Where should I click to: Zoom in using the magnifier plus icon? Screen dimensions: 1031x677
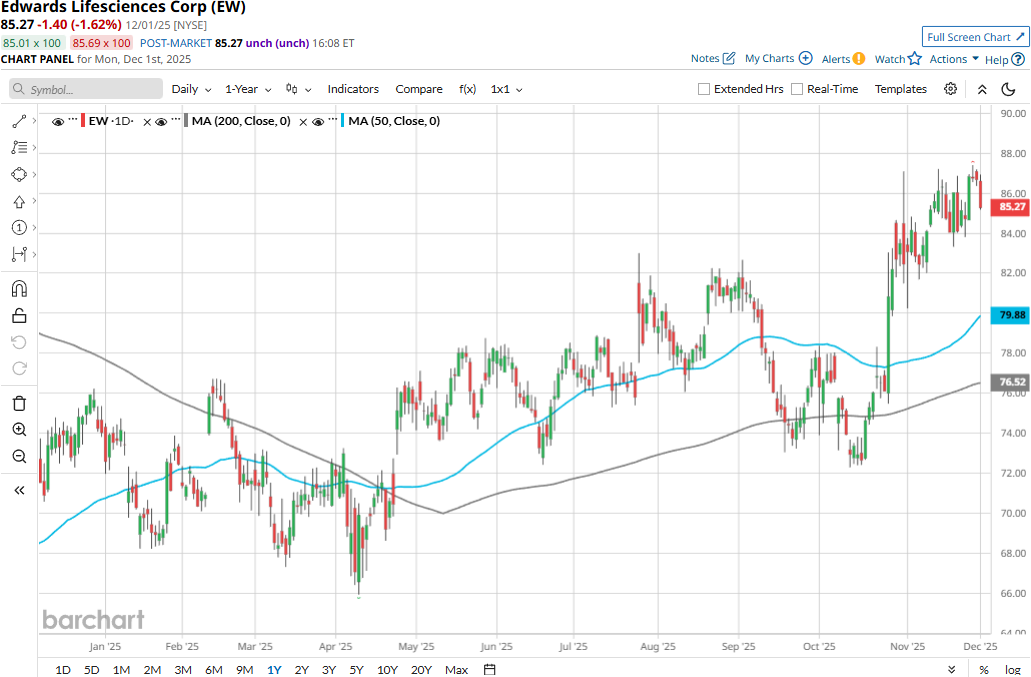pyautogui.click(x=19, y=430)
